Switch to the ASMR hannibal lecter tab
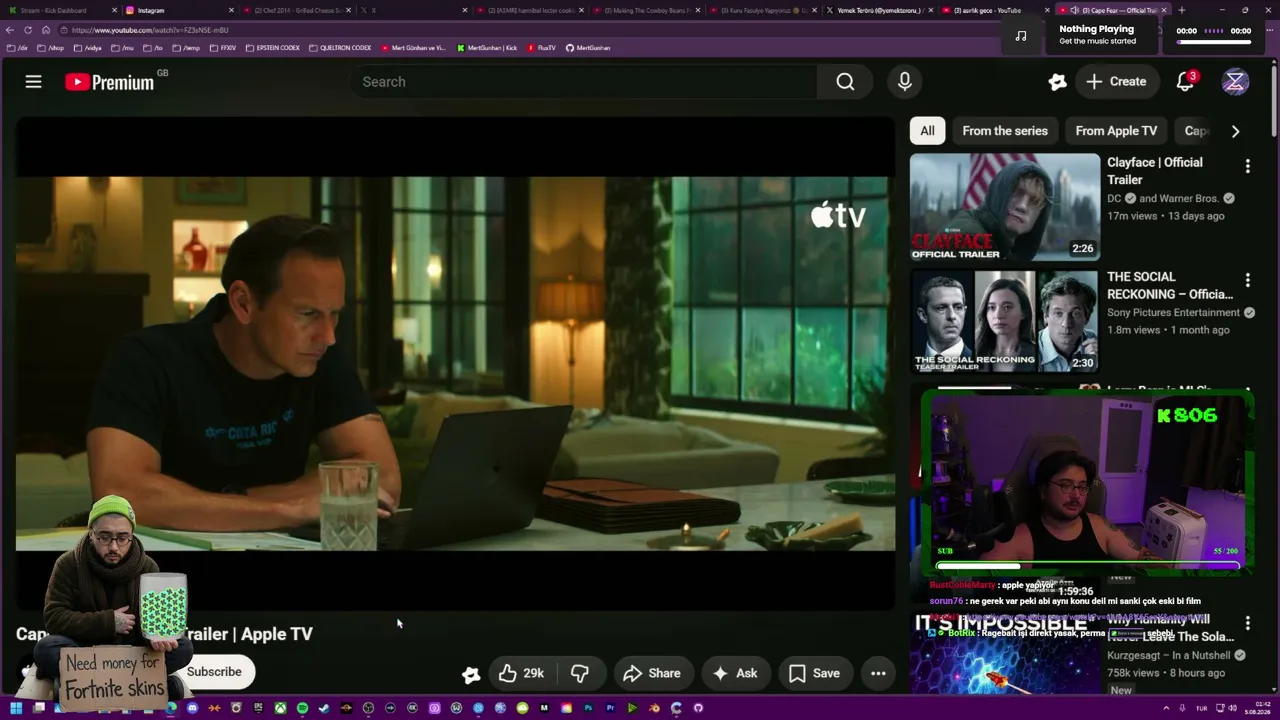1280x720 pixels. [530, 10]
